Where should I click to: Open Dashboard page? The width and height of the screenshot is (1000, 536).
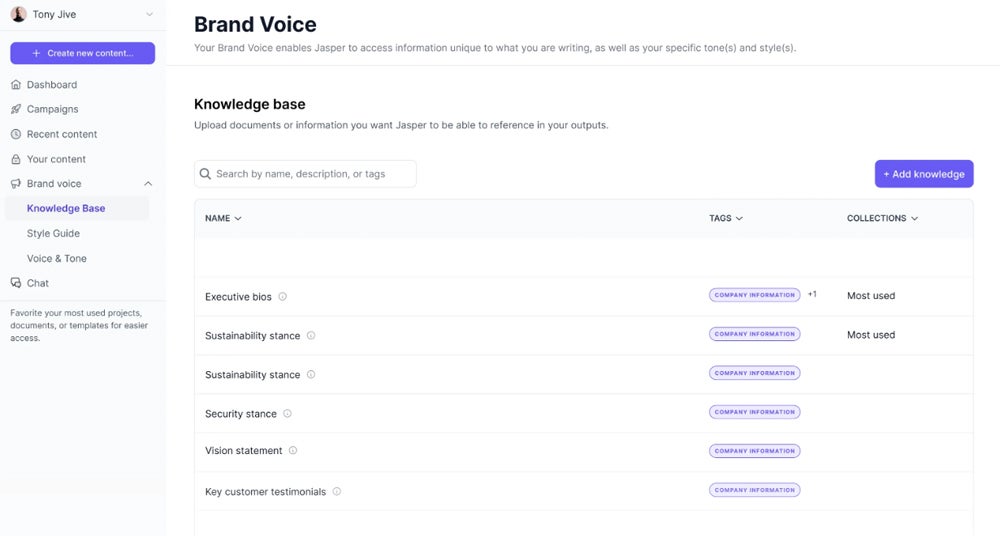tap(52, 84)
